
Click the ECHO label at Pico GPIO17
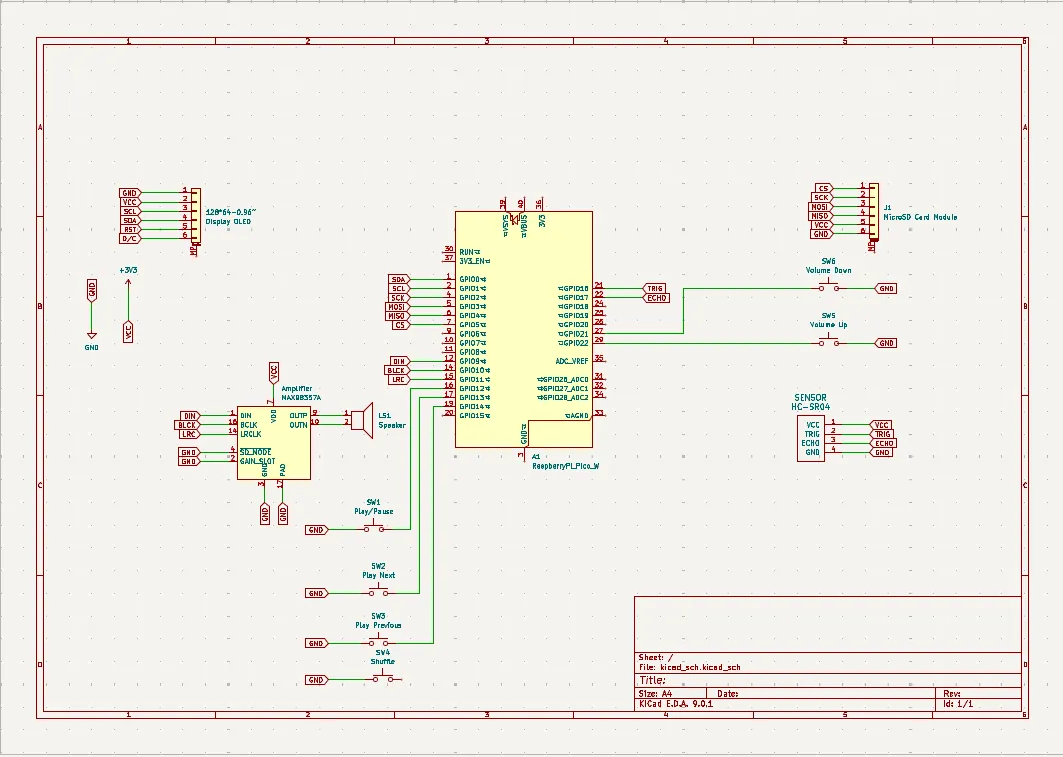[x=656, y=298]
